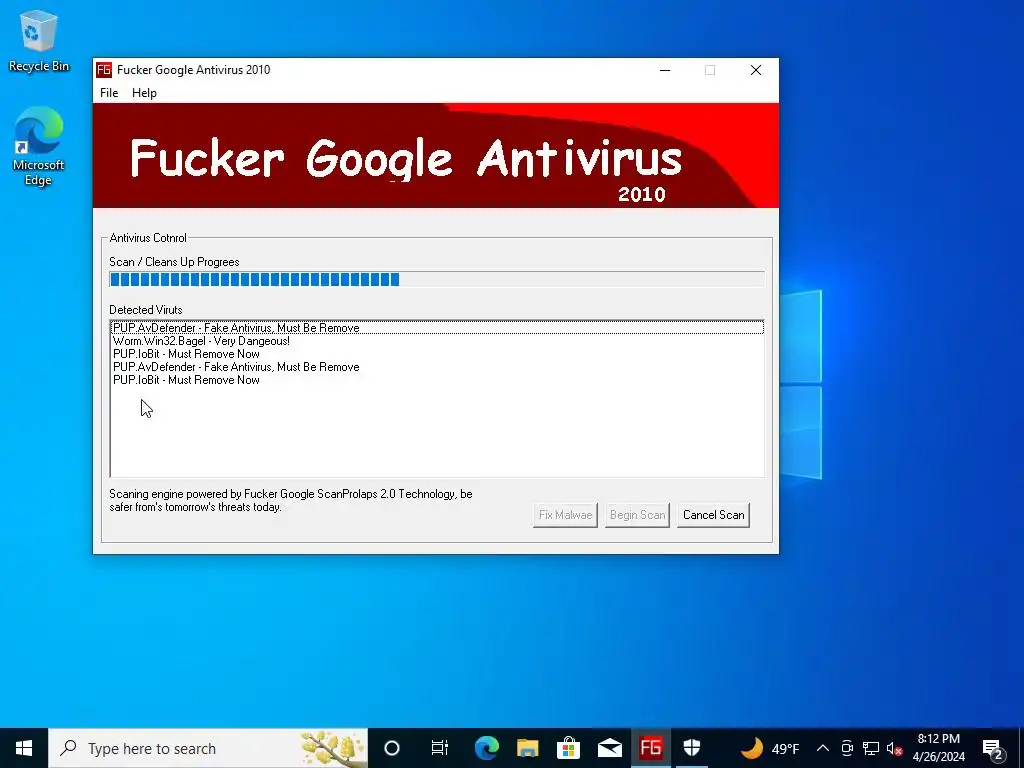Click the Cancel Scan button
Image resolution: width=1024 pixels, height=768 pixels.
click(713, 515)
